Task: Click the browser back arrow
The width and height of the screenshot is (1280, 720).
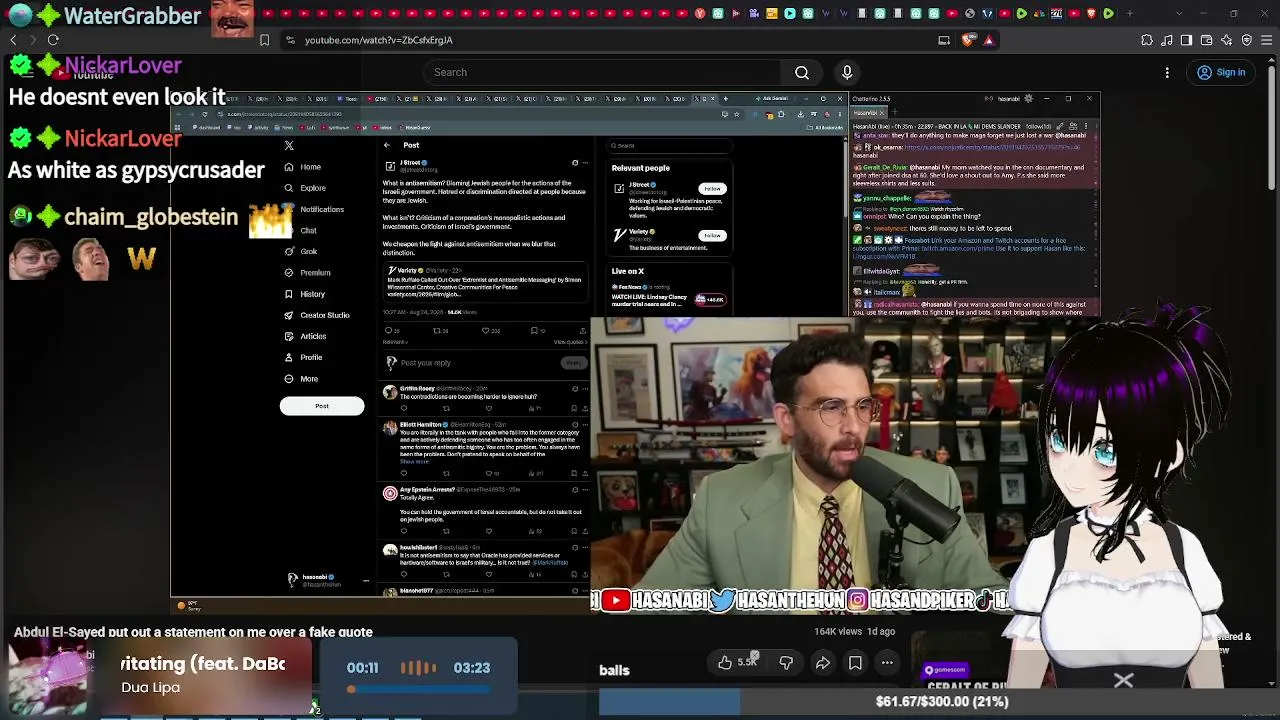Action: tap(13, 40)
